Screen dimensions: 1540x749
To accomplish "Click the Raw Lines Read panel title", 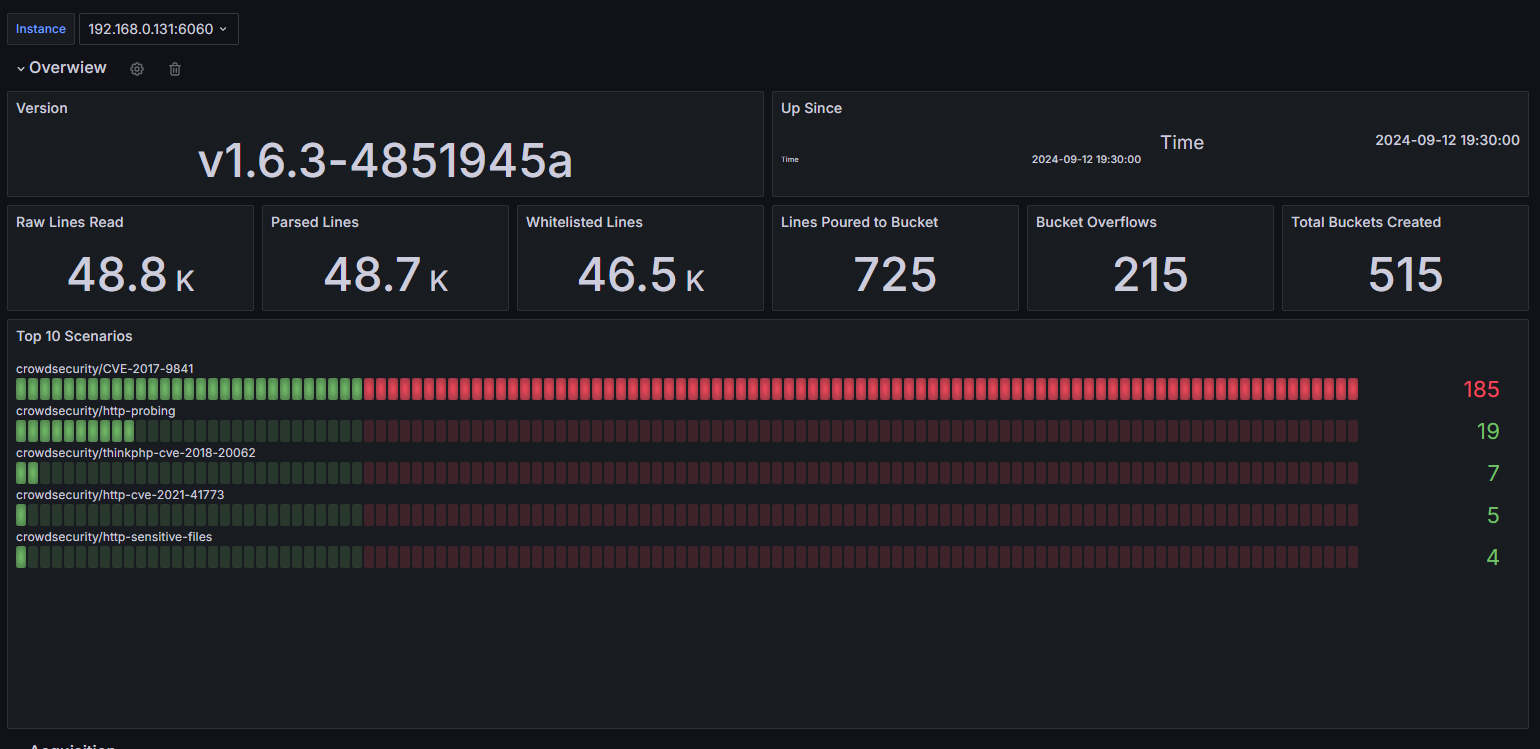I will pos(70,222).
